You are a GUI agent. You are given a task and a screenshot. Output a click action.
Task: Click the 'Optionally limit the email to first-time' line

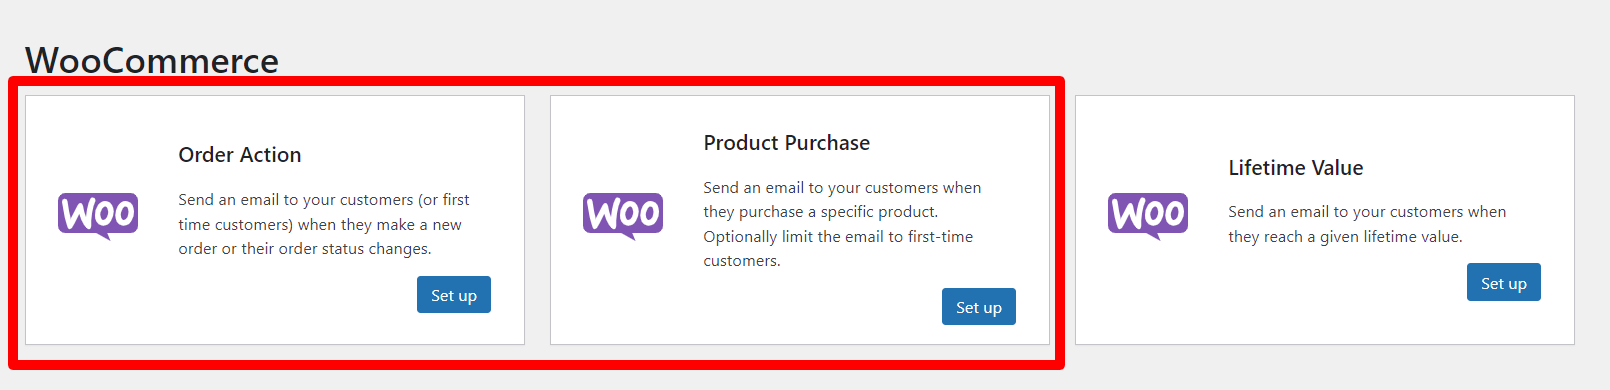[x=838, y=237]
